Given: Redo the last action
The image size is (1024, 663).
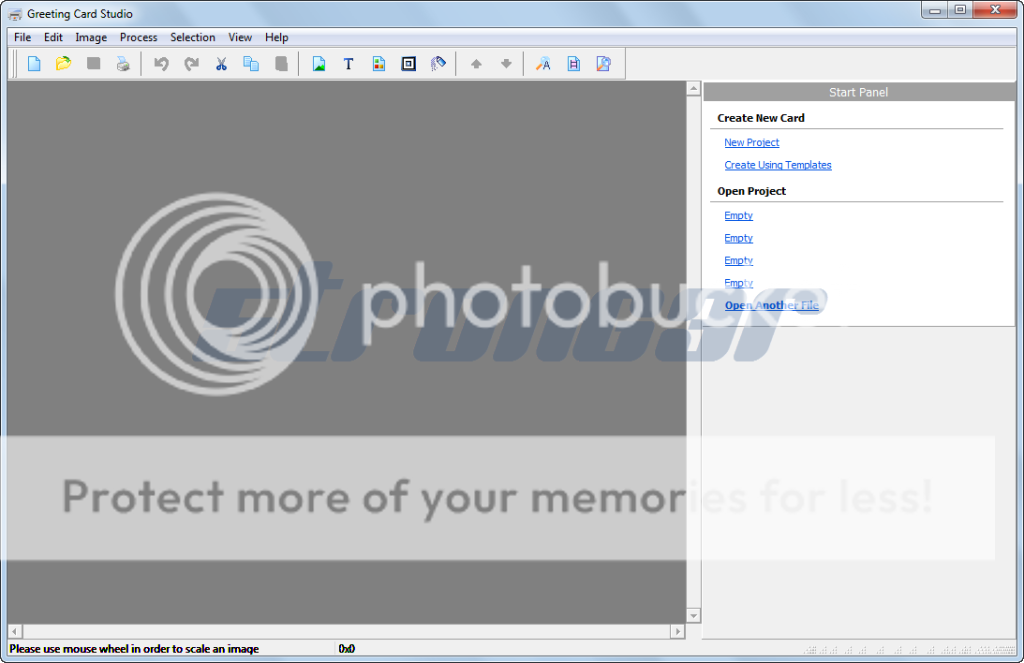Looking at the screenshot, I should coord(191,63).
